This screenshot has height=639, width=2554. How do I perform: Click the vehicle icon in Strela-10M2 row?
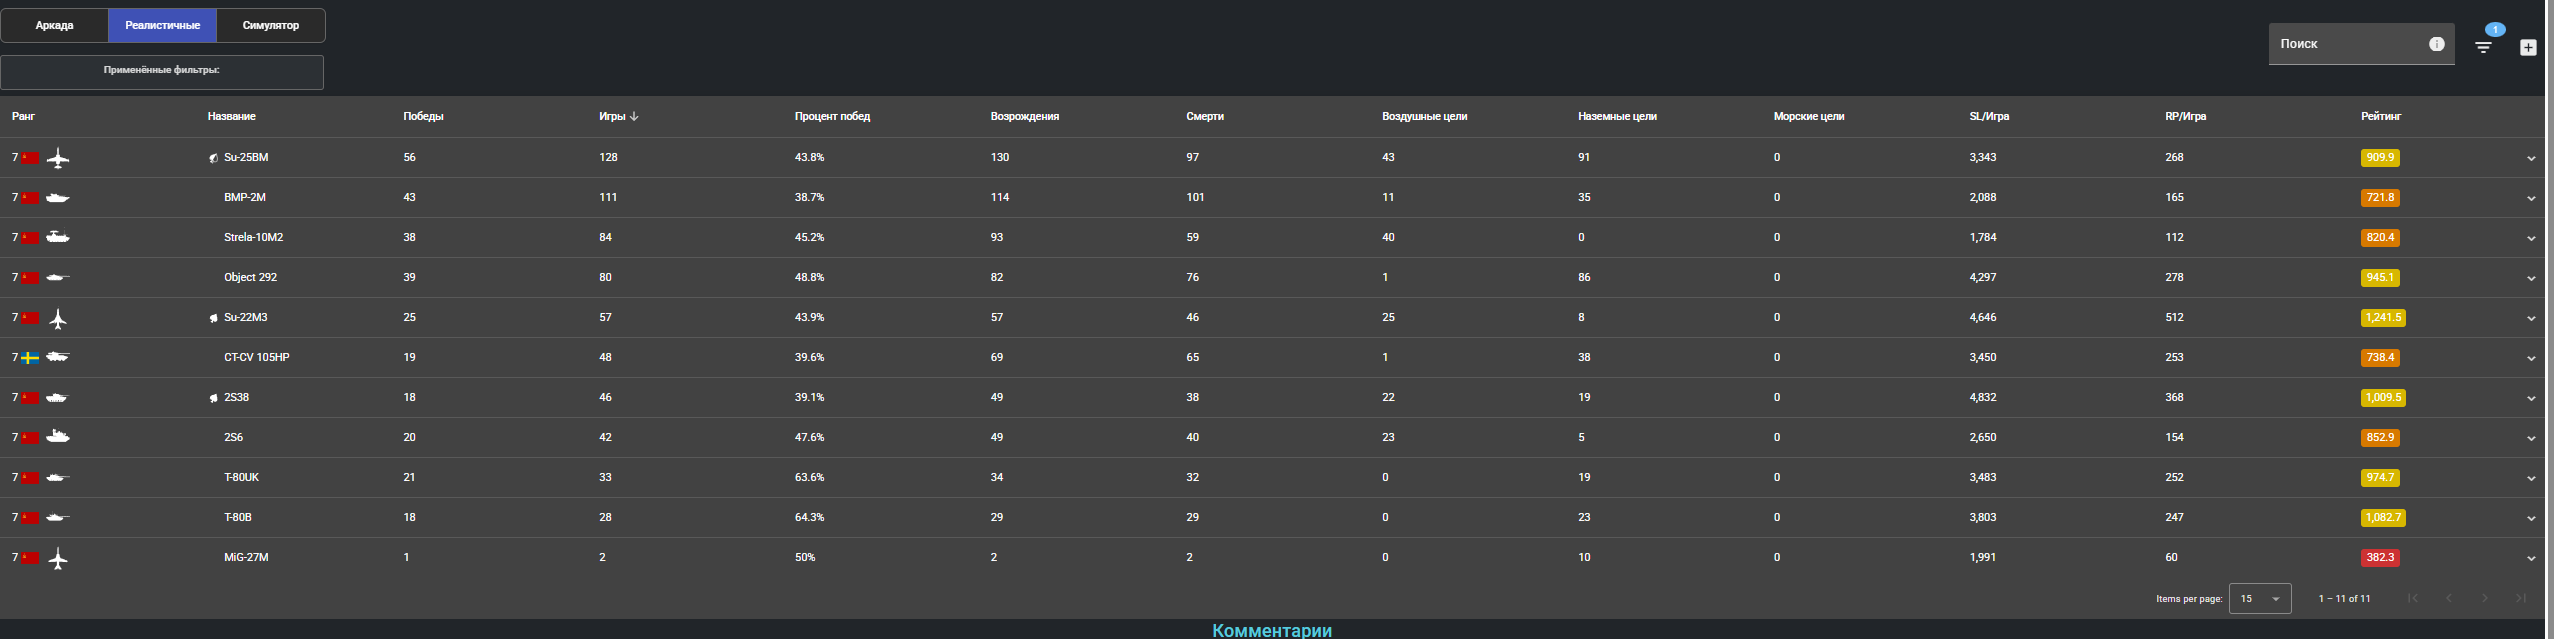point(58,238)
